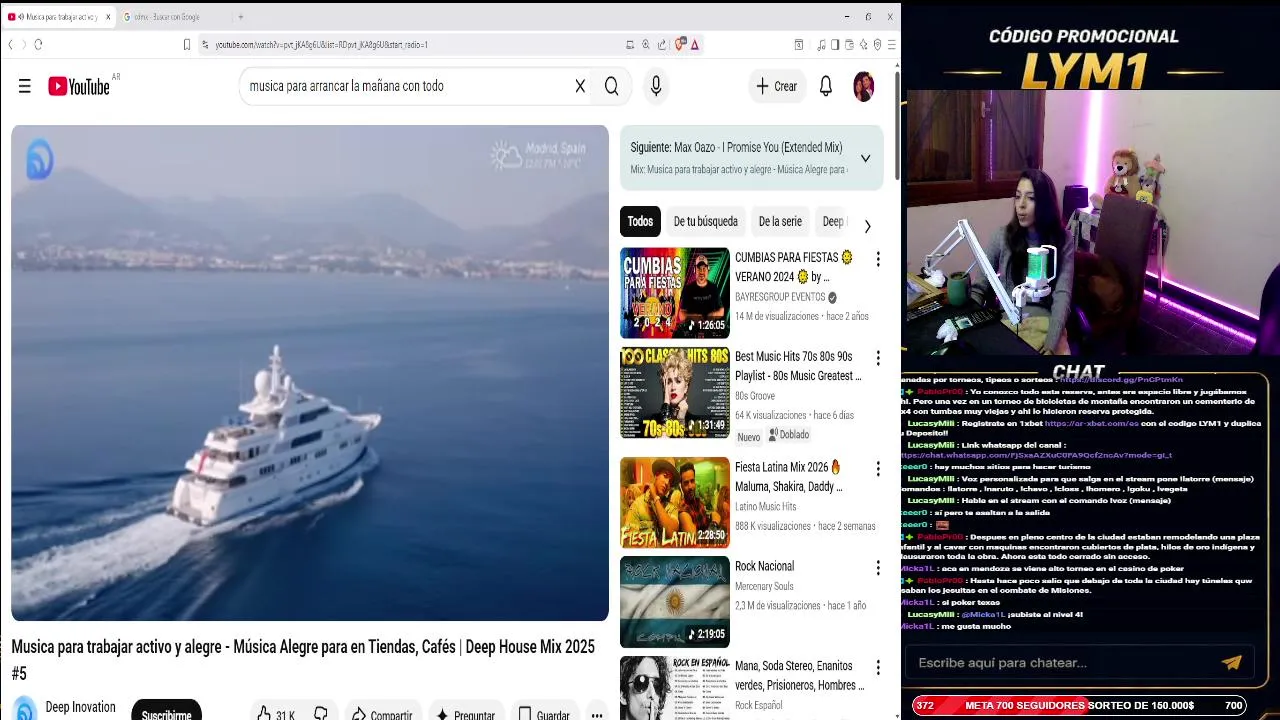
Task: Dislike the video with thumbs down
Action: (x=321, y=714)
